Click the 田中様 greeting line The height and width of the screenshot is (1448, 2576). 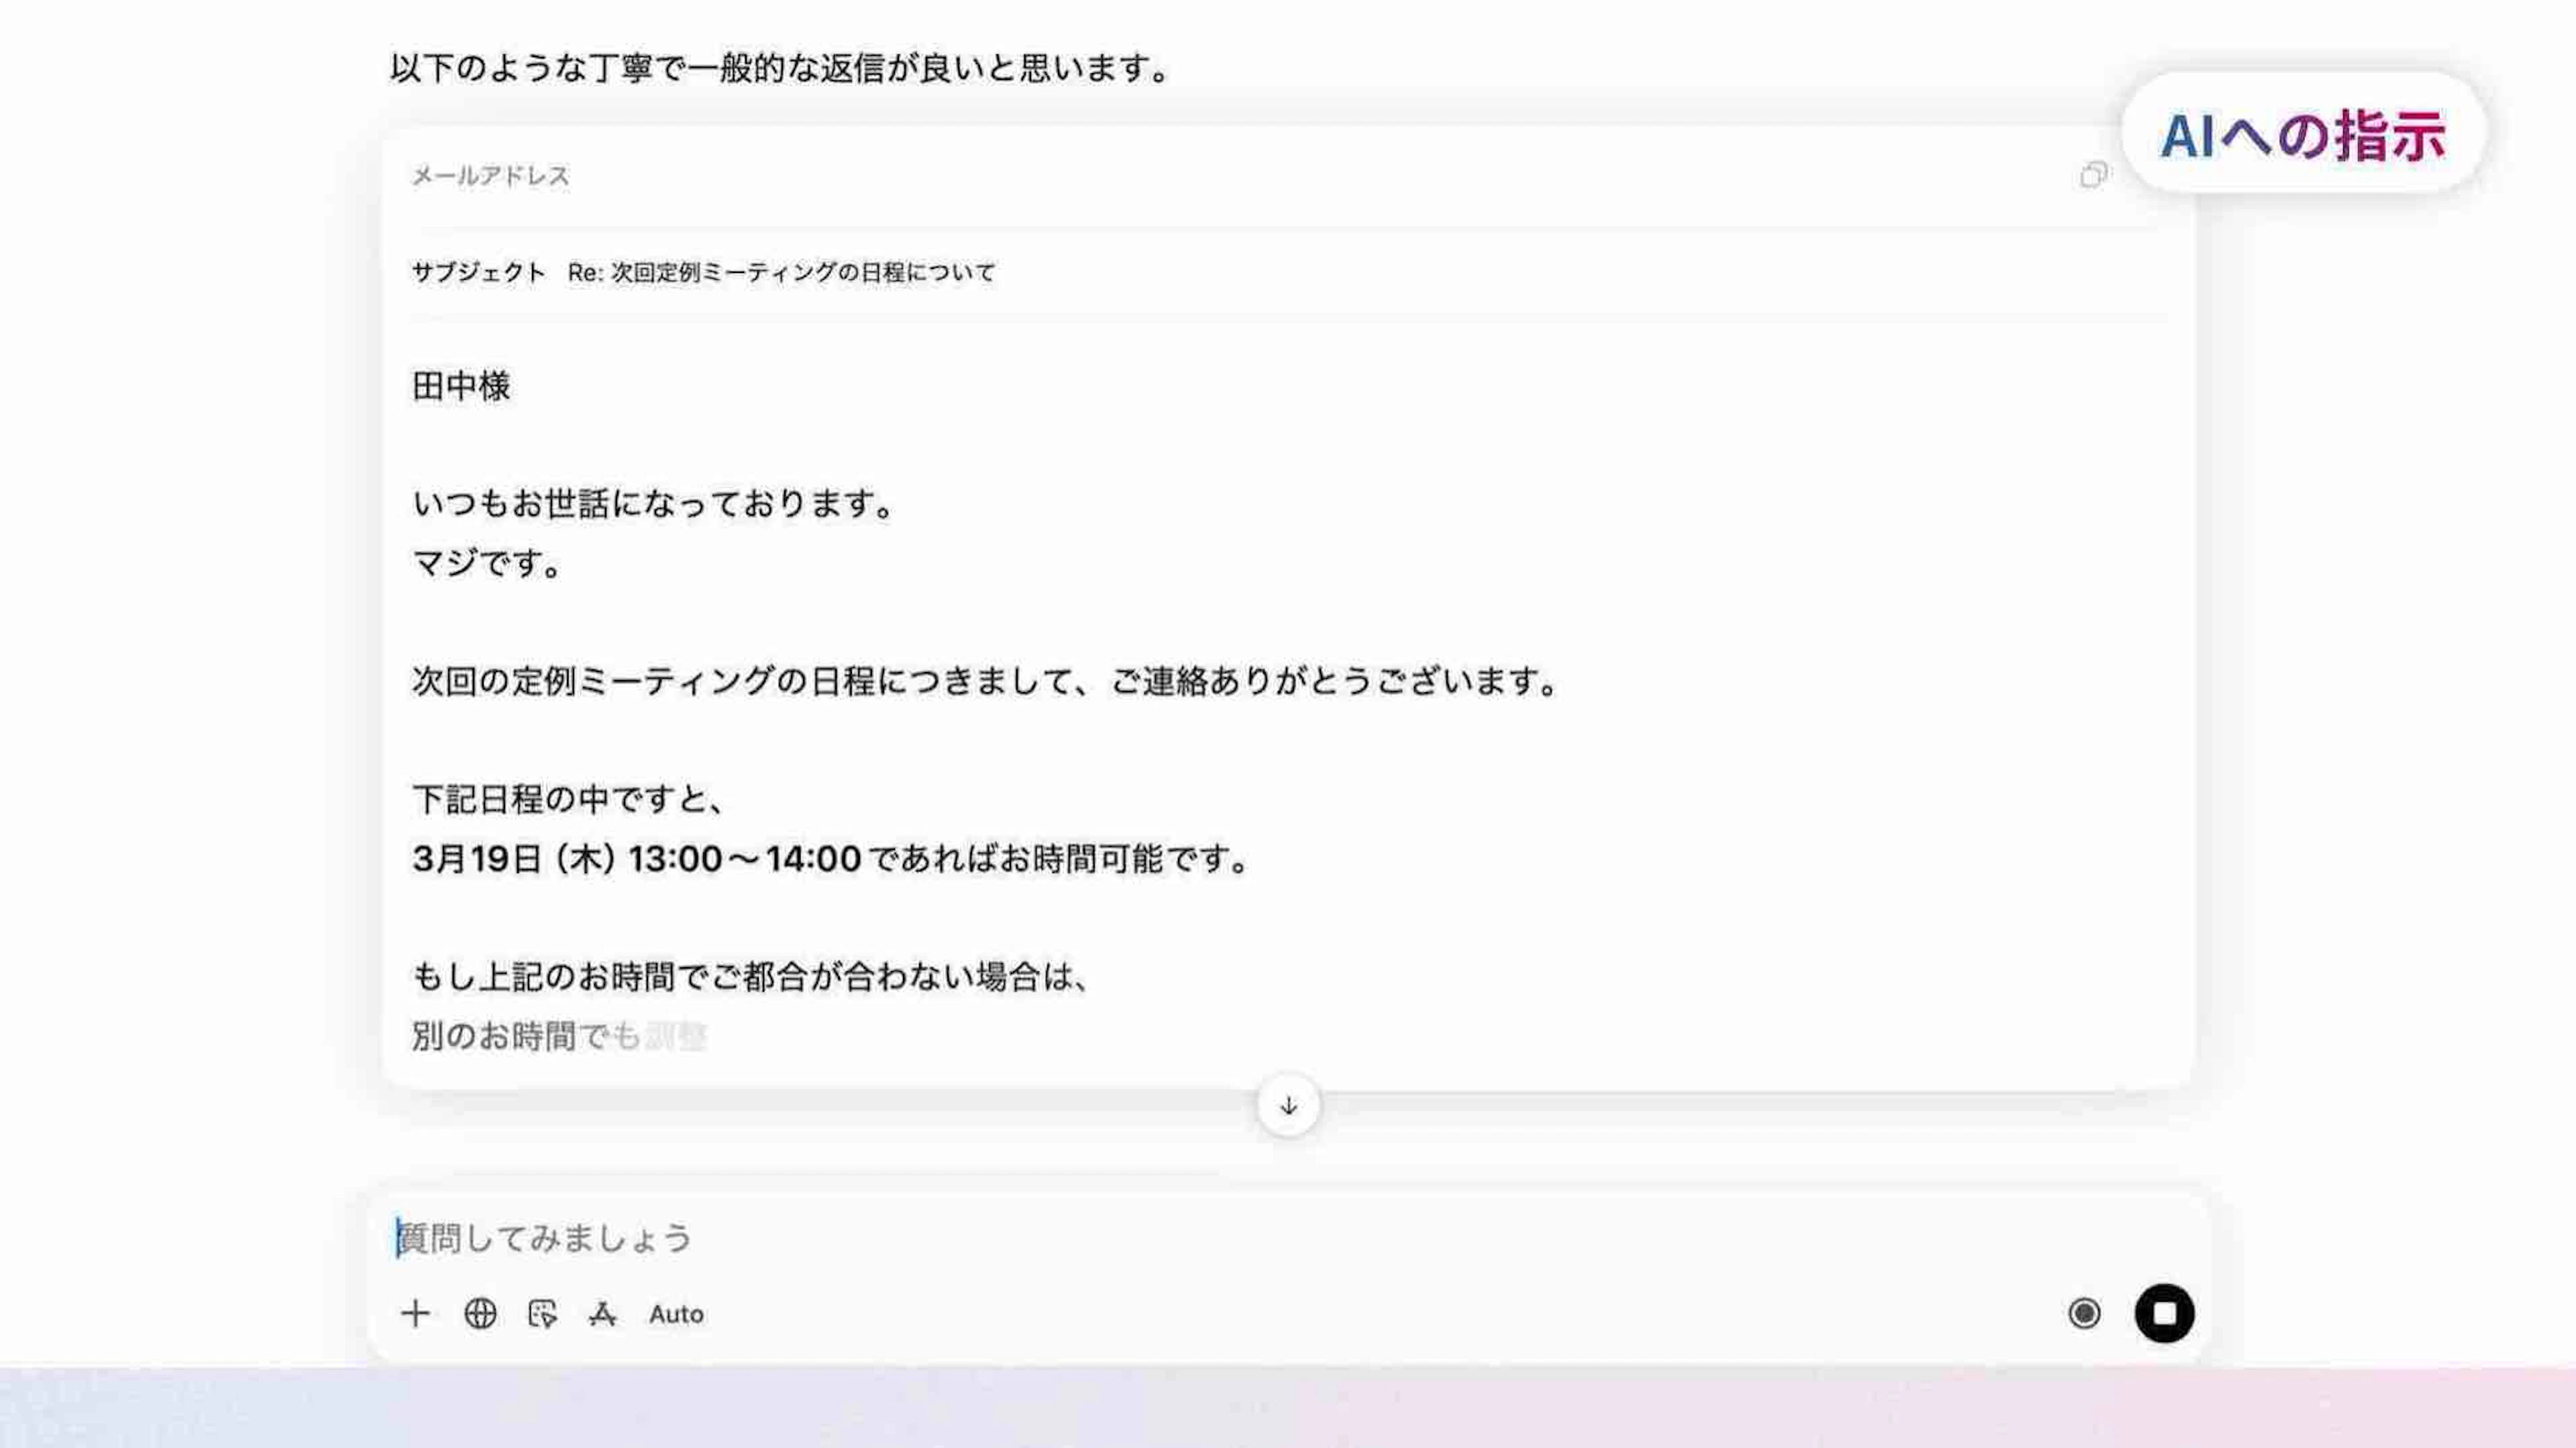[461, 386]
